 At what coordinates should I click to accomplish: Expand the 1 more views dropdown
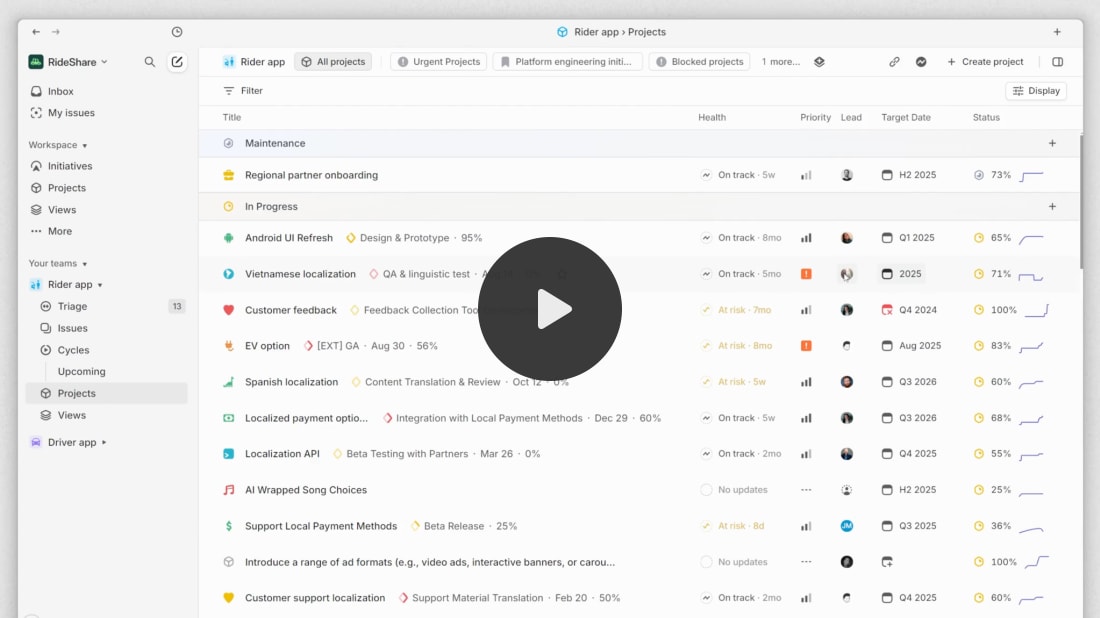781,62
